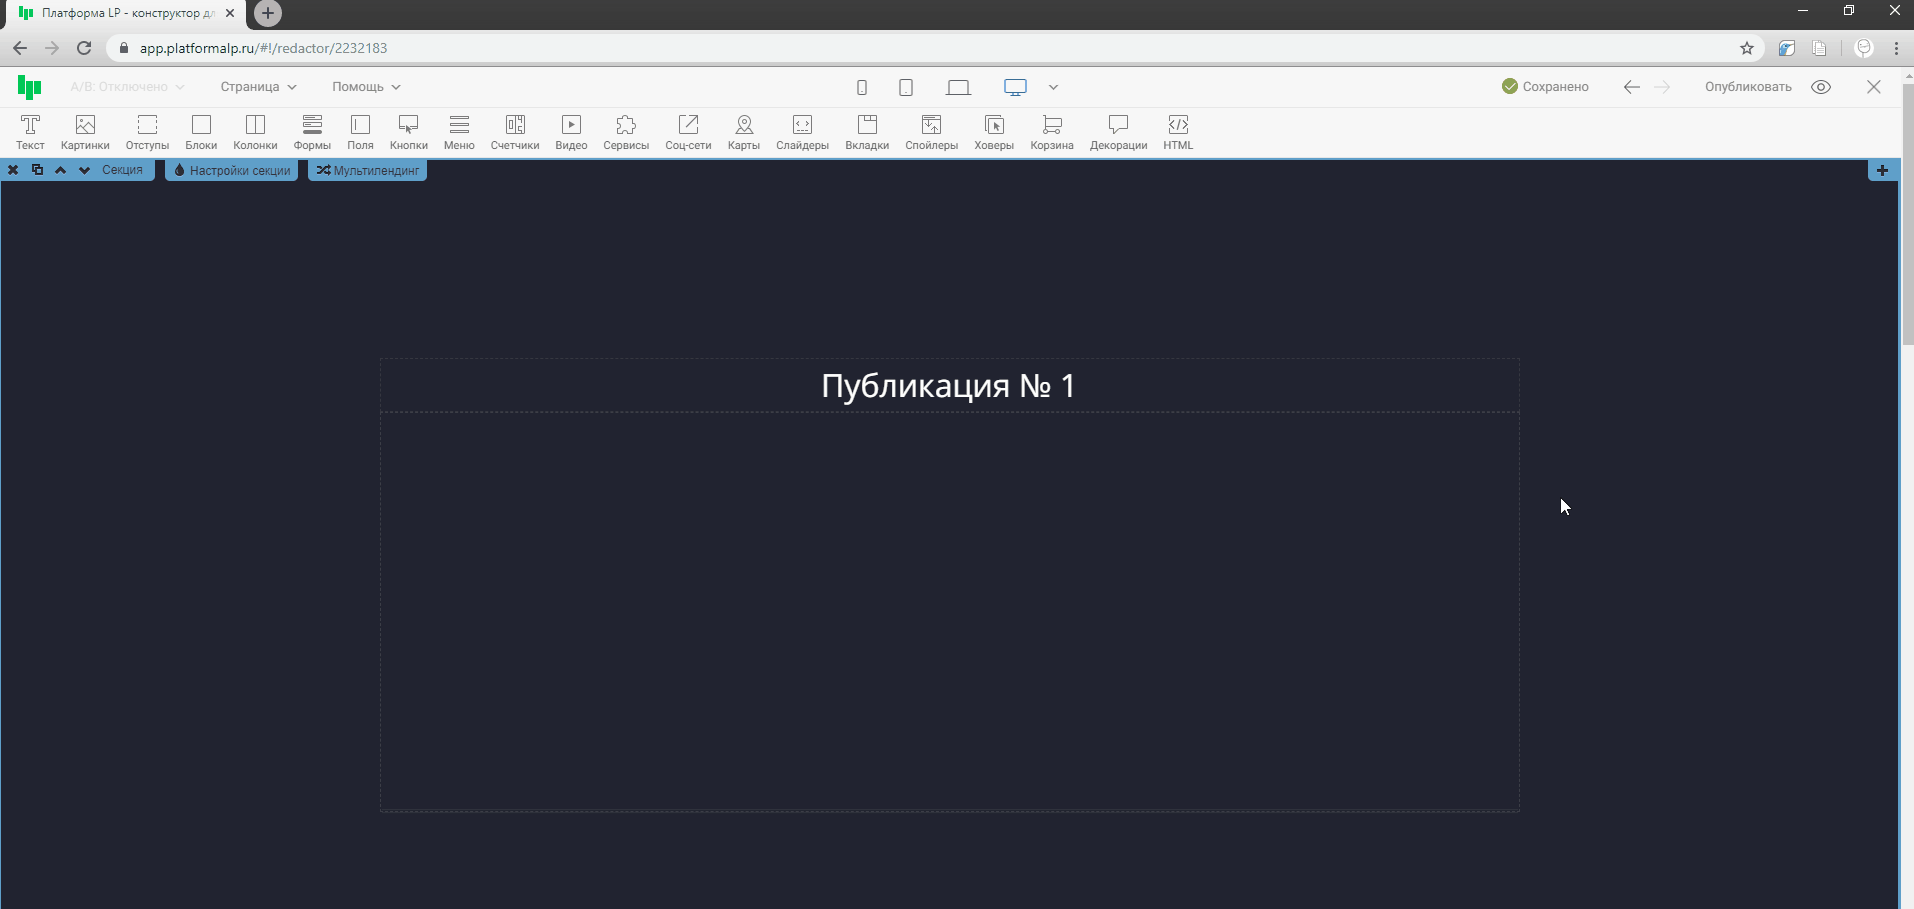Add new section with plus button
Viewport: 1914px width, 909px height.
[1882, 171]
